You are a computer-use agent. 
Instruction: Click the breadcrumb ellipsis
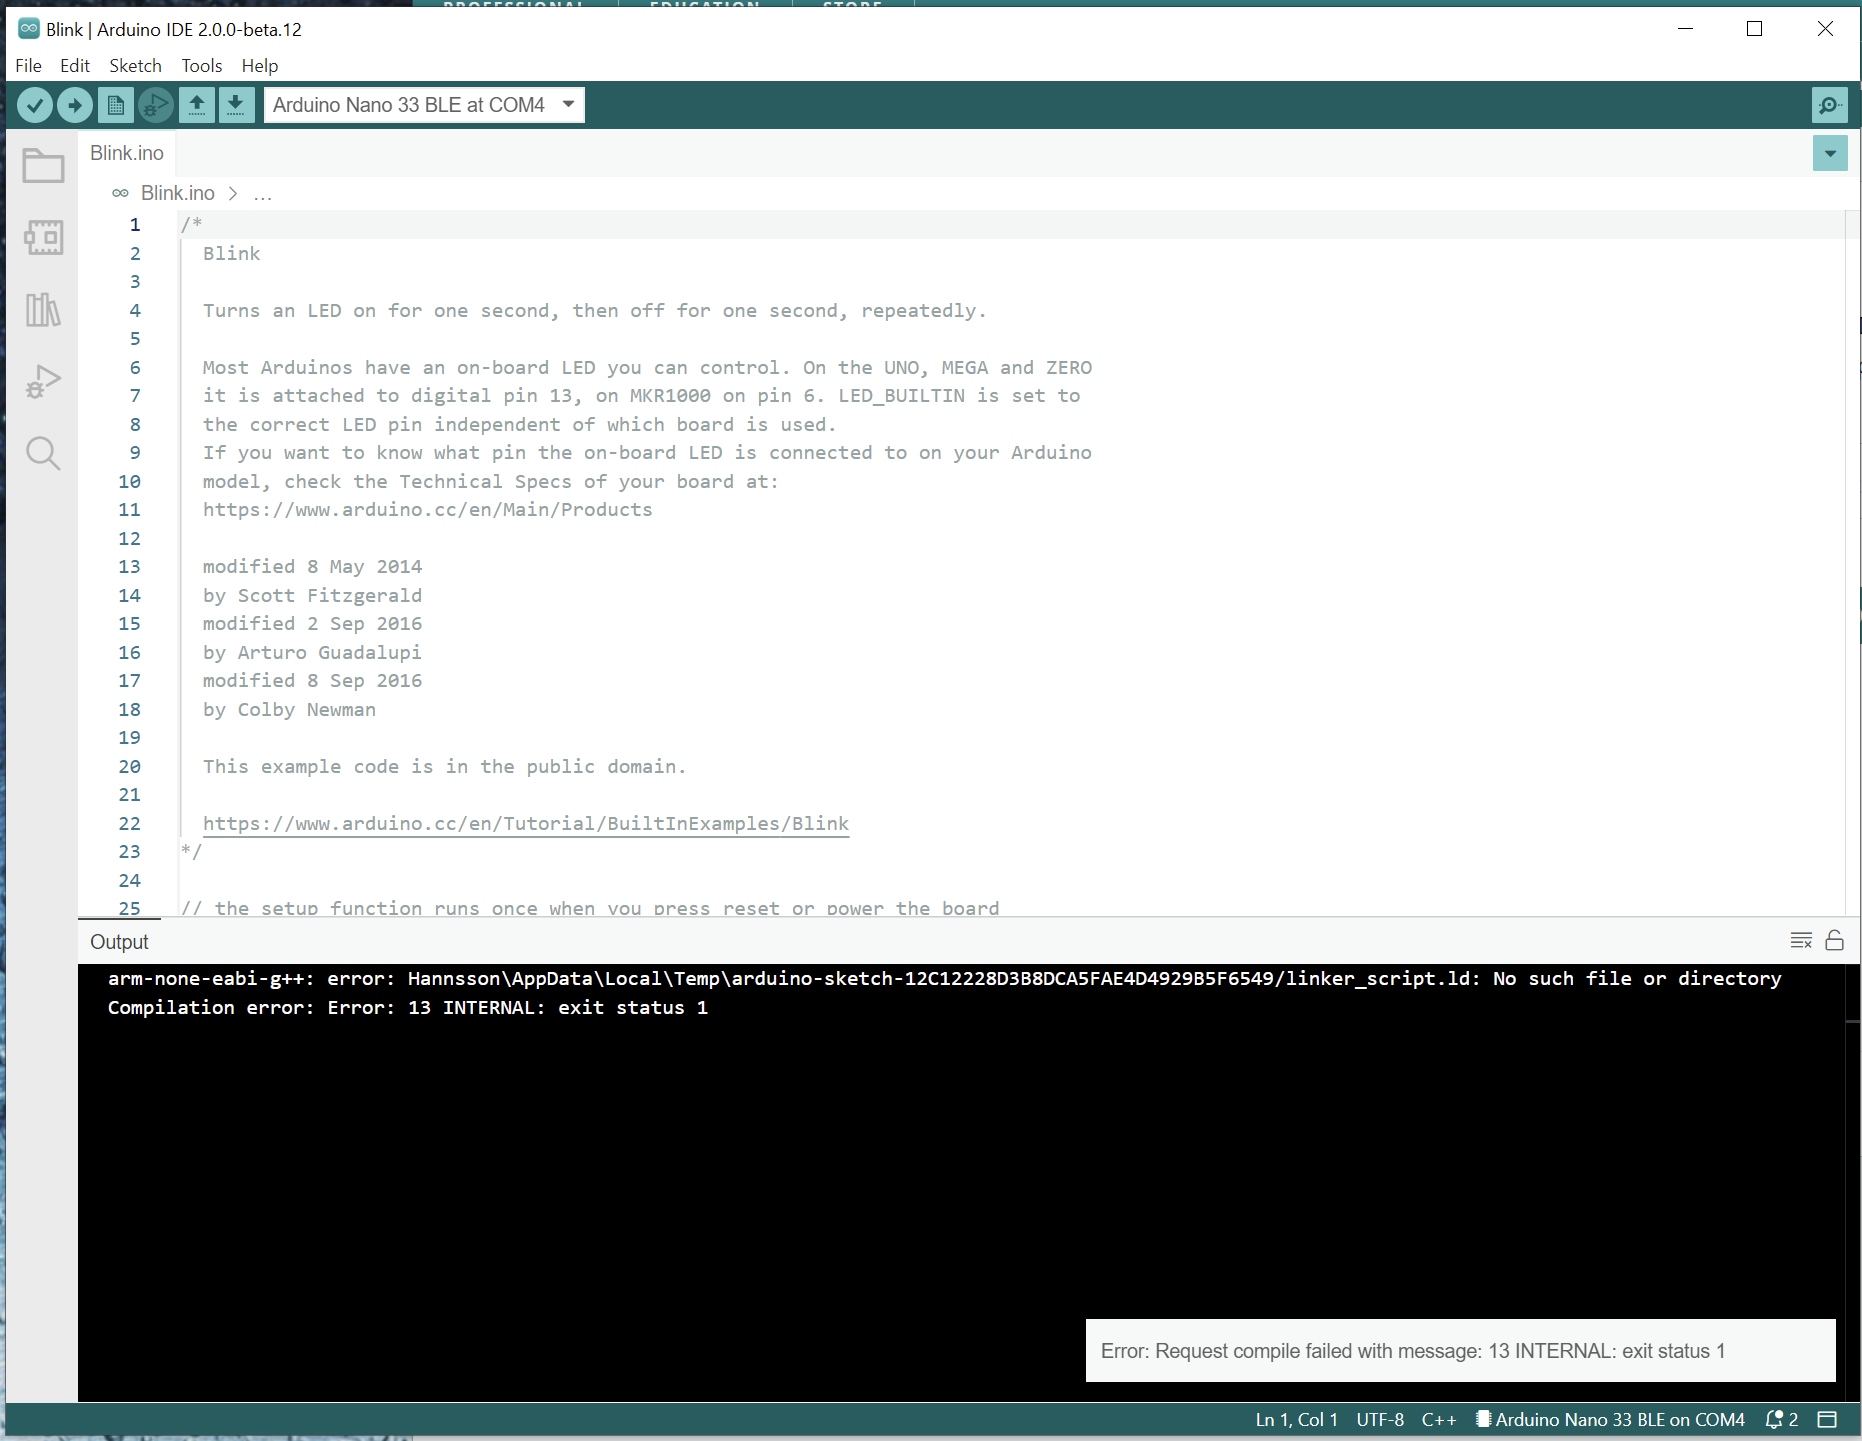(263, 193)
